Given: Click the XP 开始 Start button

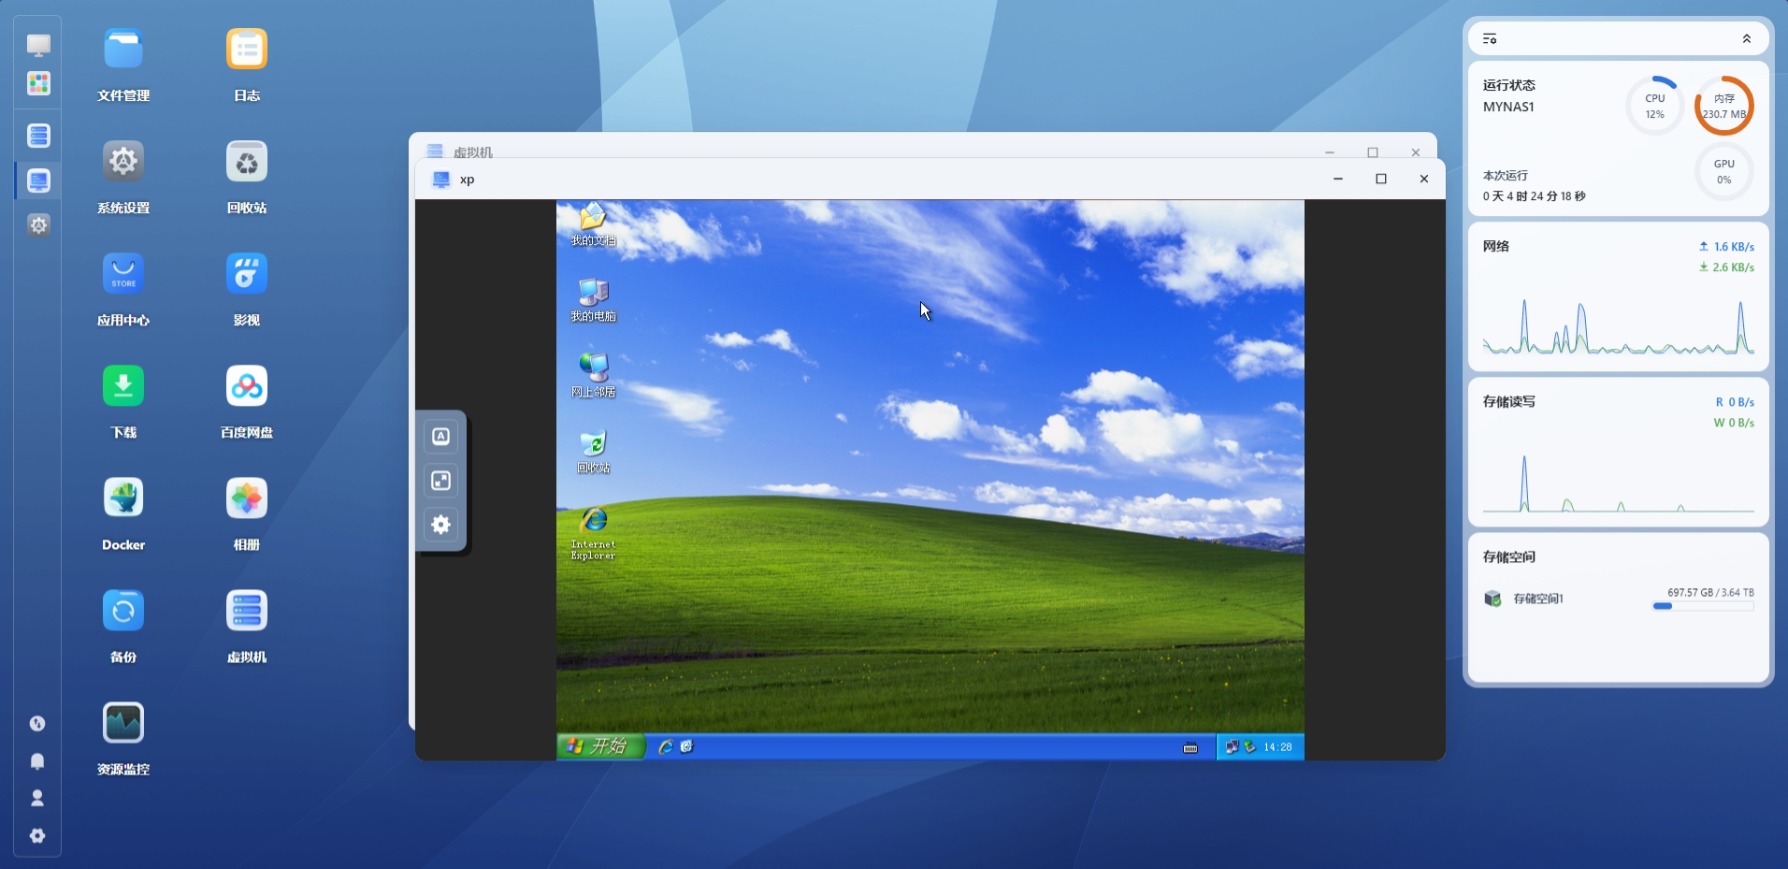Looking at the screenshot, I should (x=600, y=746).
